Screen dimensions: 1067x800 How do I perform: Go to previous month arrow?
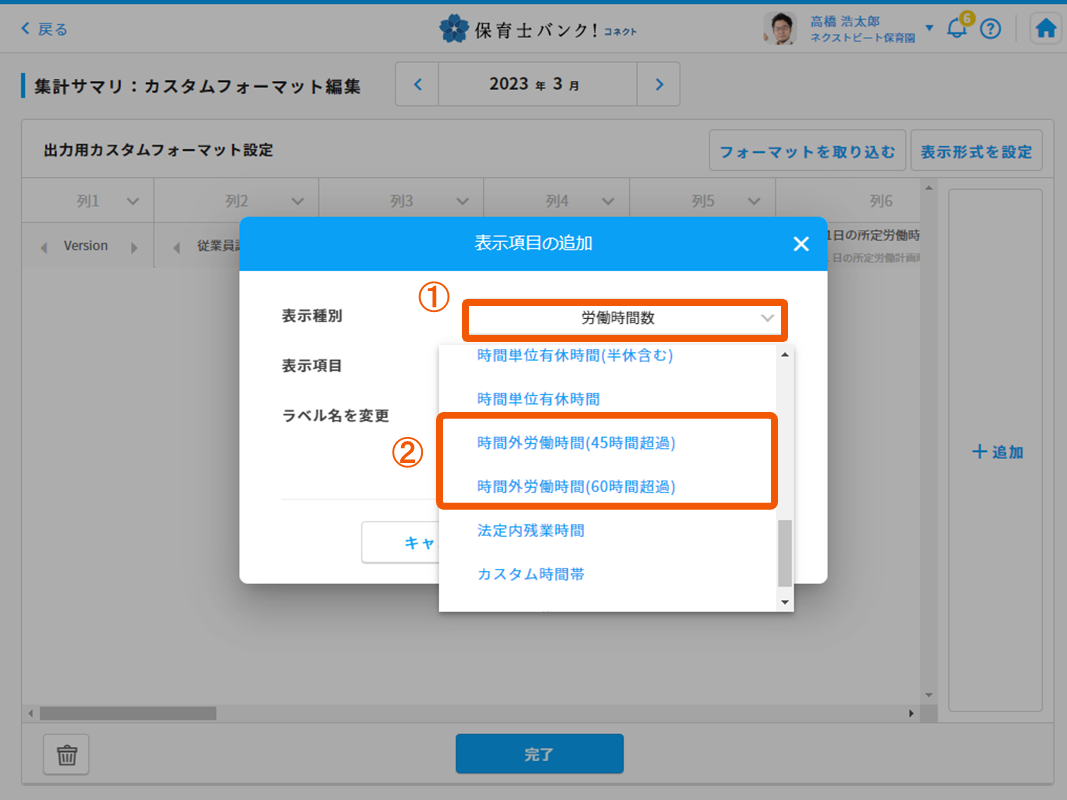coord(417,85)
